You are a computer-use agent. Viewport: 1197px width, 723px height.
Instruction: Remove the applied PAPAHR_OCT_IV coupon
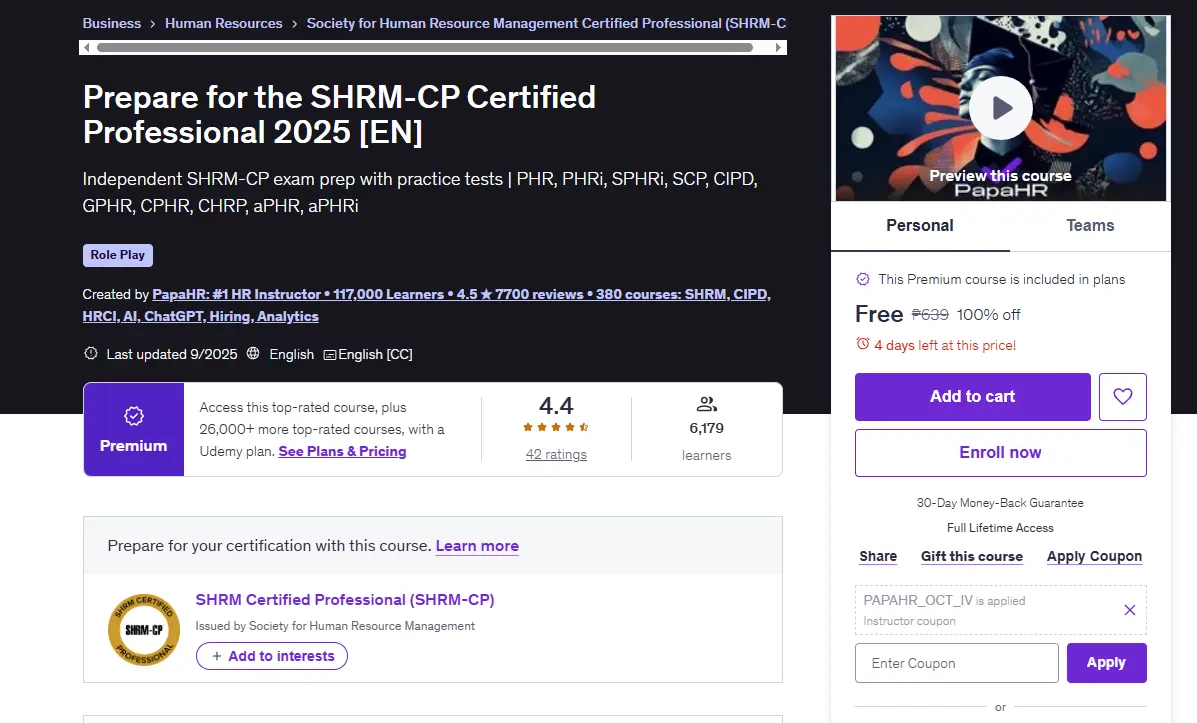pos(1130,610)
